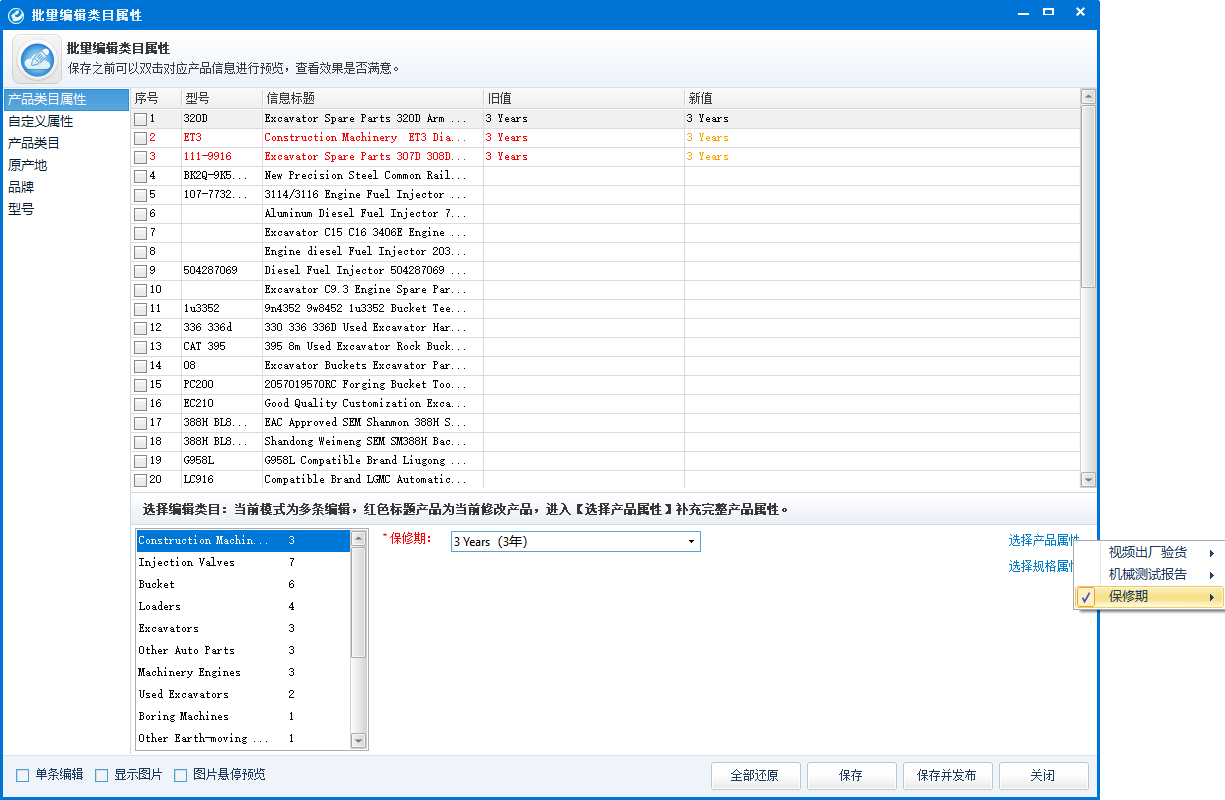This screenshot has width=1225, height=800.
Task: Expand the 机械测试报告 submenu
Action: pyautogui.click(x=1149, y=575)
